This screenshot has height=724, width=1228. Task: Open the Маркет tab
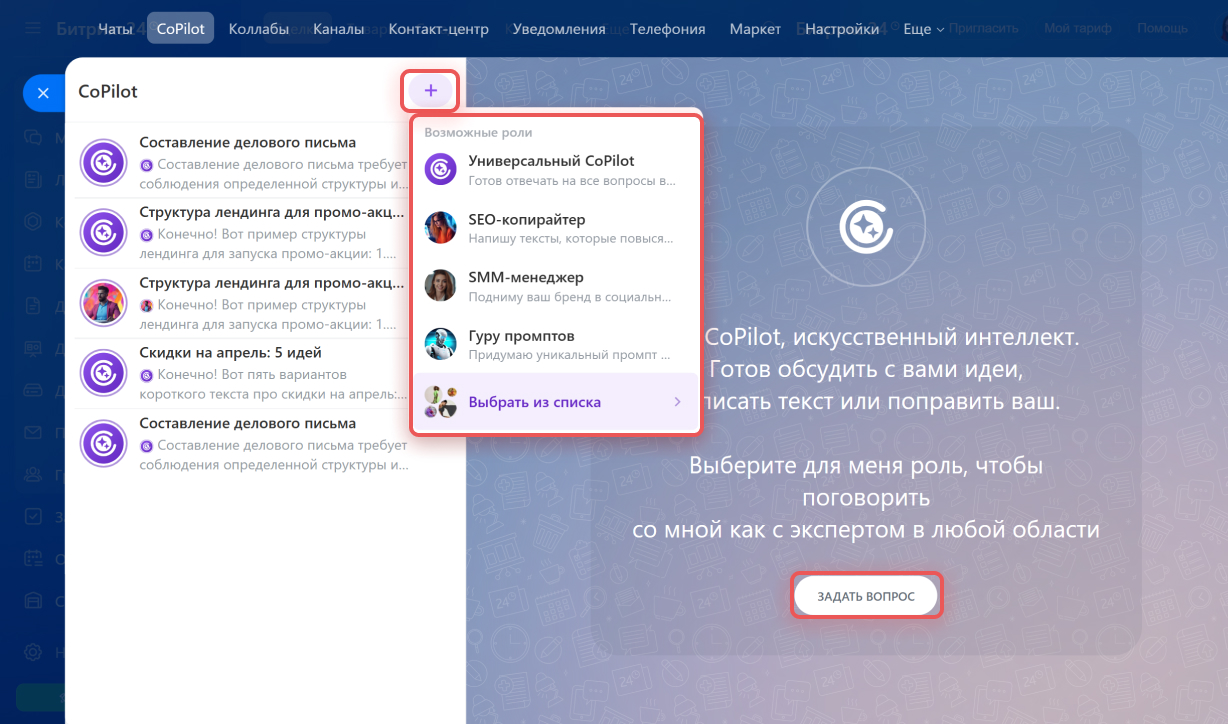755,29
